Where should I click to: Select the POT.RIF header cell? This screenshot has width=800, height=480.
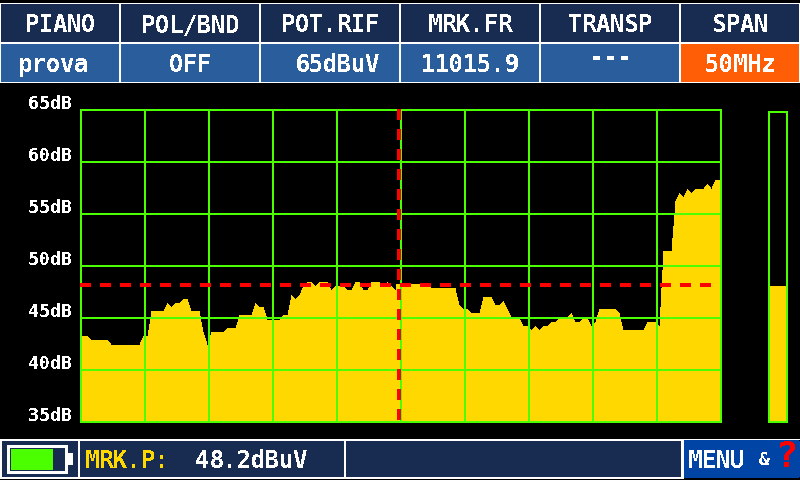[330, 23]
